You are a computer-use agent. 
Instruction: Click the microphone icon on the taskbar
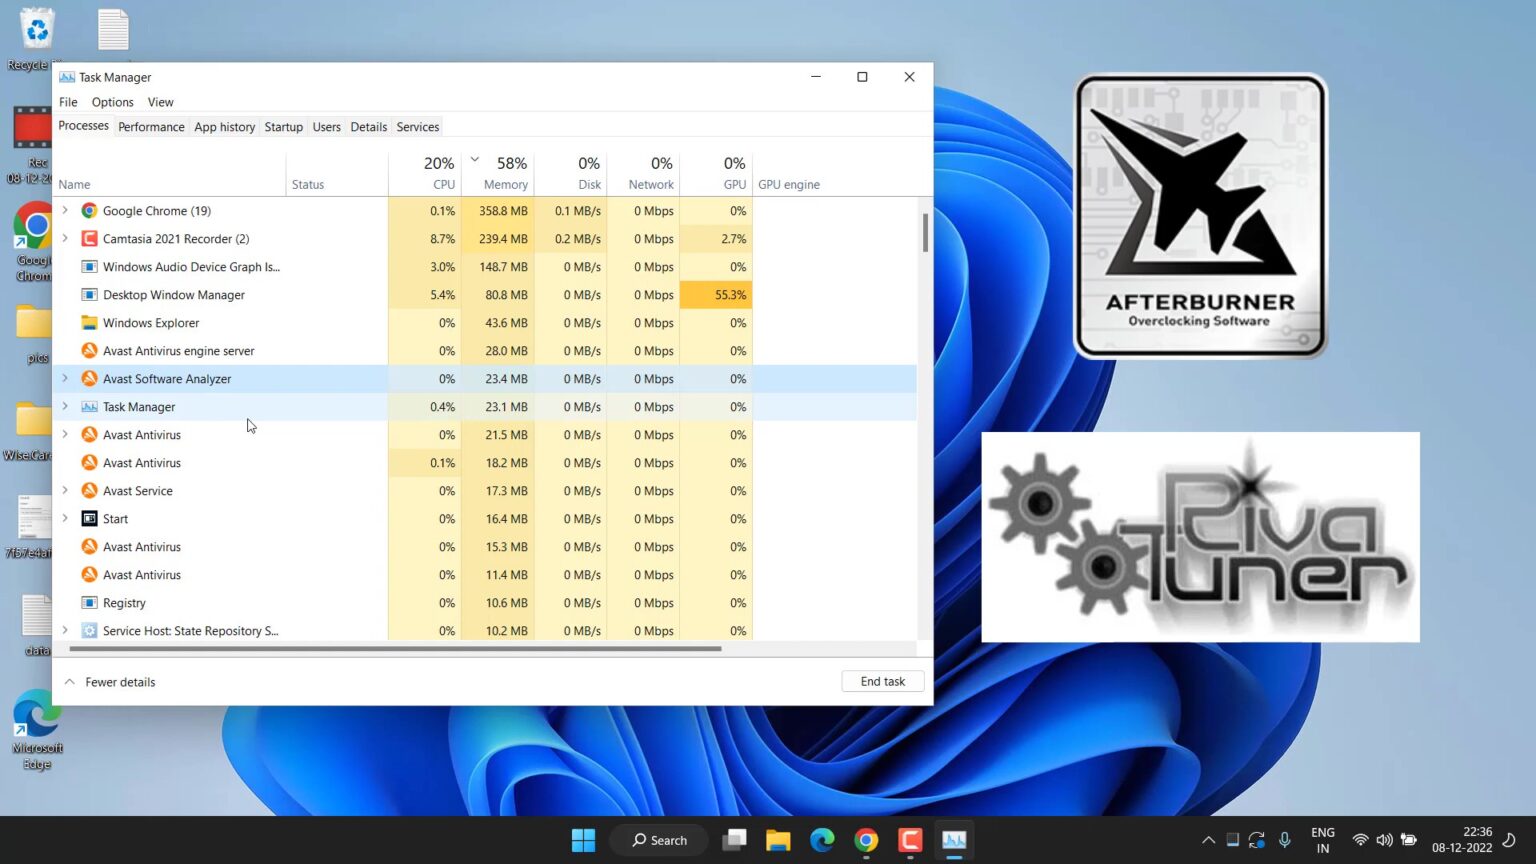click(1284, 840)
